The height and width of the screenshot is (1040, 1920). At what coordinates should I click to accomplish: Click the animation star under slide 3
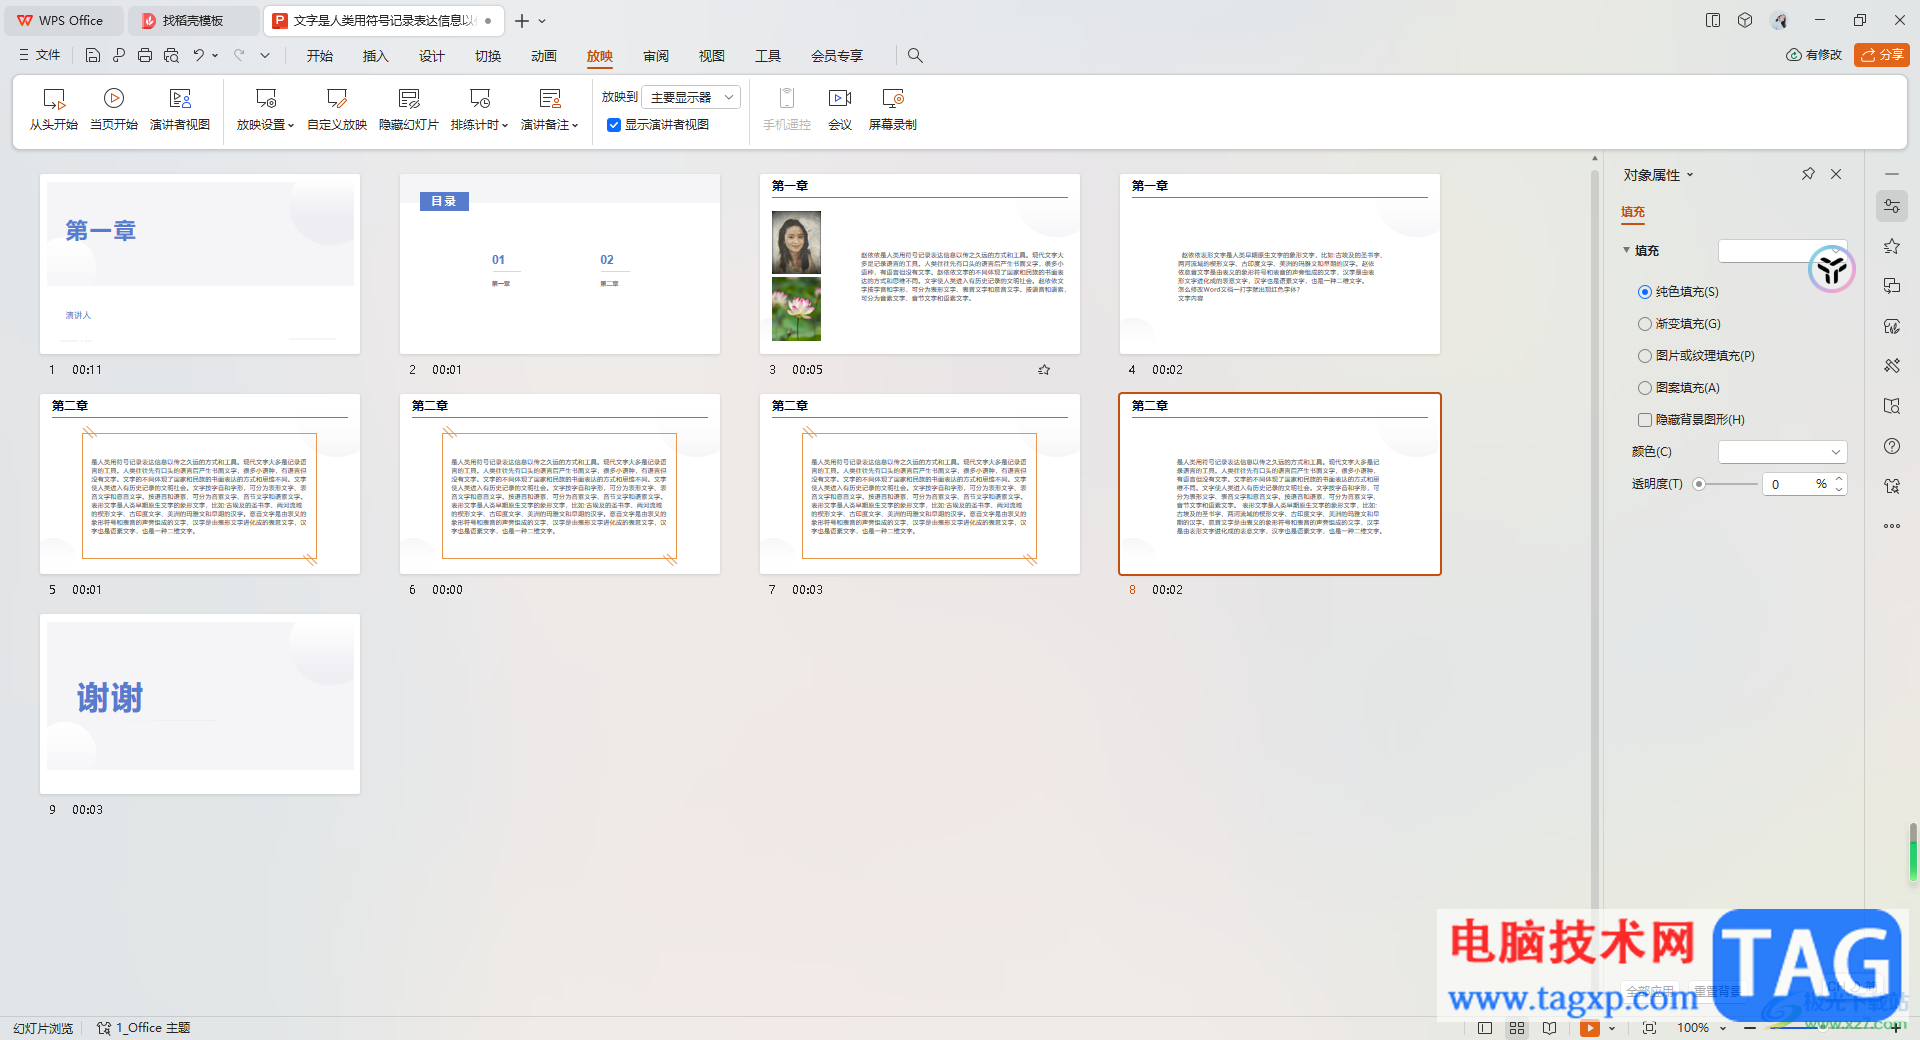[x=1044, y=370]
